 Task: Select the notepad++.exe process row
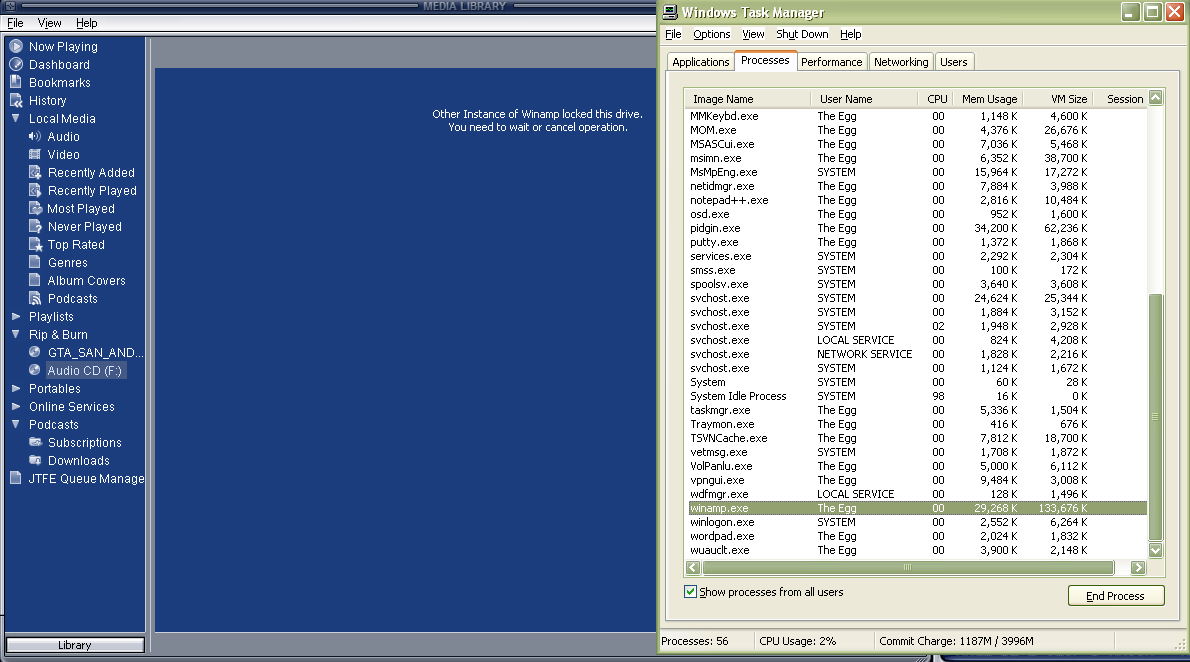pos(918,200)
